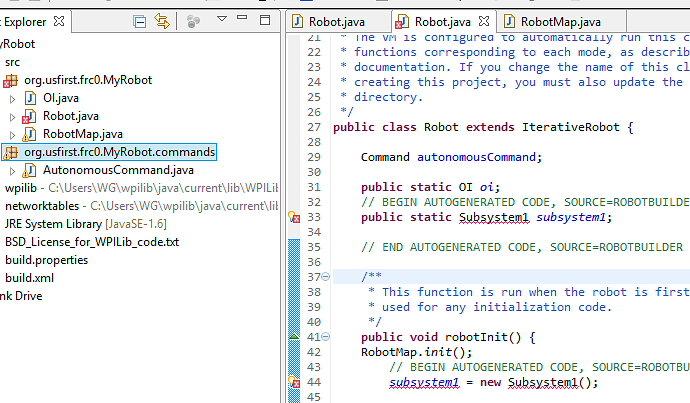The height and width of the screenshot is (403, 690).
Task: Select build.xml file
Action: [x=29, y=278]
